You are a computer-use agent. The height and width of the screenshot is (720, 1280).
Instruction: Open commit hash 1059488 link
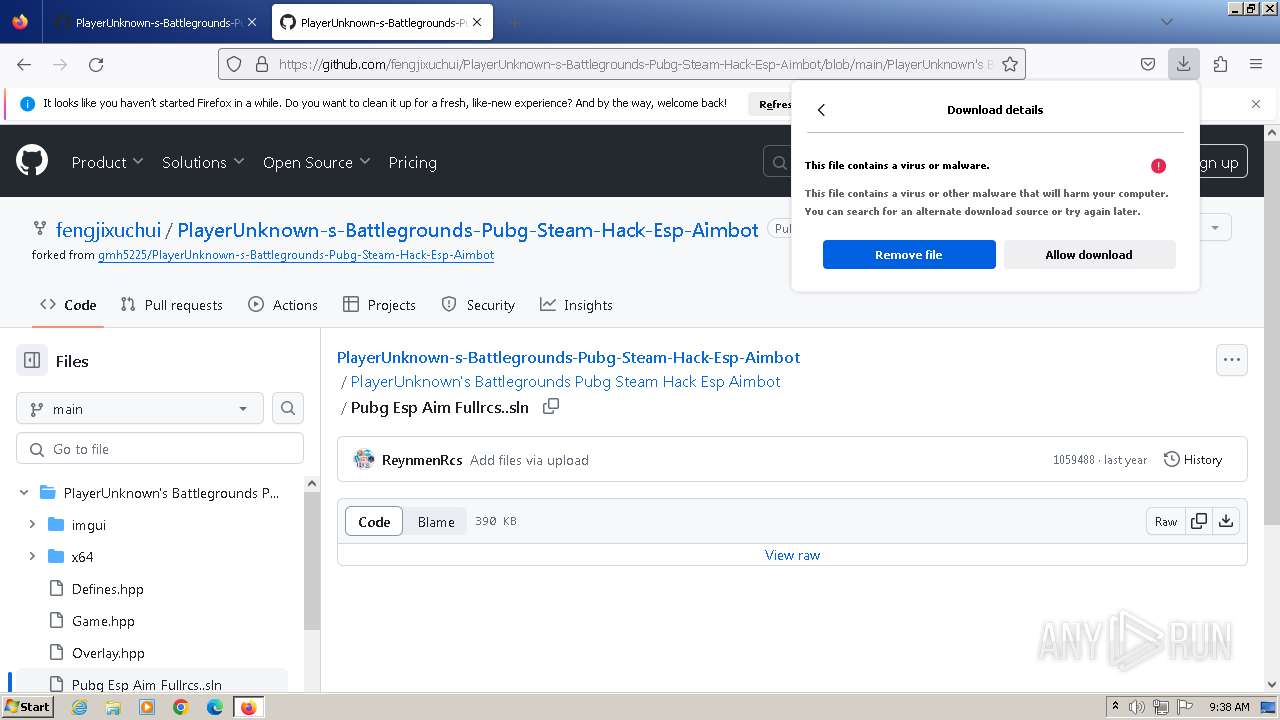1073,460
